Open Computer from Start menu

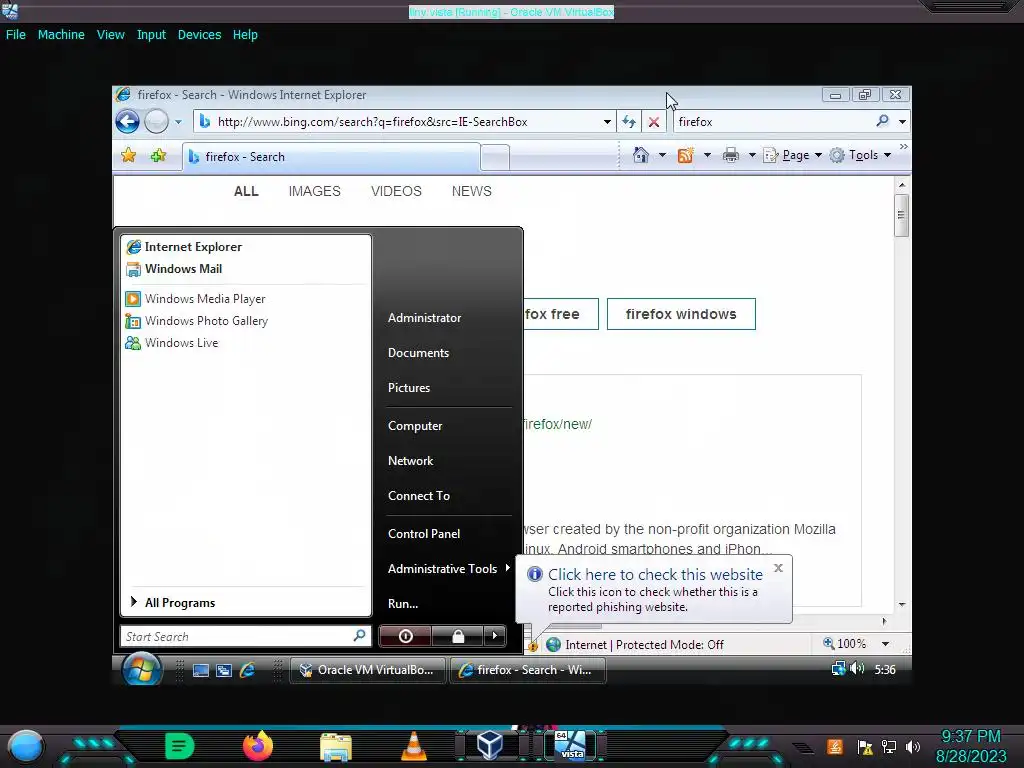415,426
